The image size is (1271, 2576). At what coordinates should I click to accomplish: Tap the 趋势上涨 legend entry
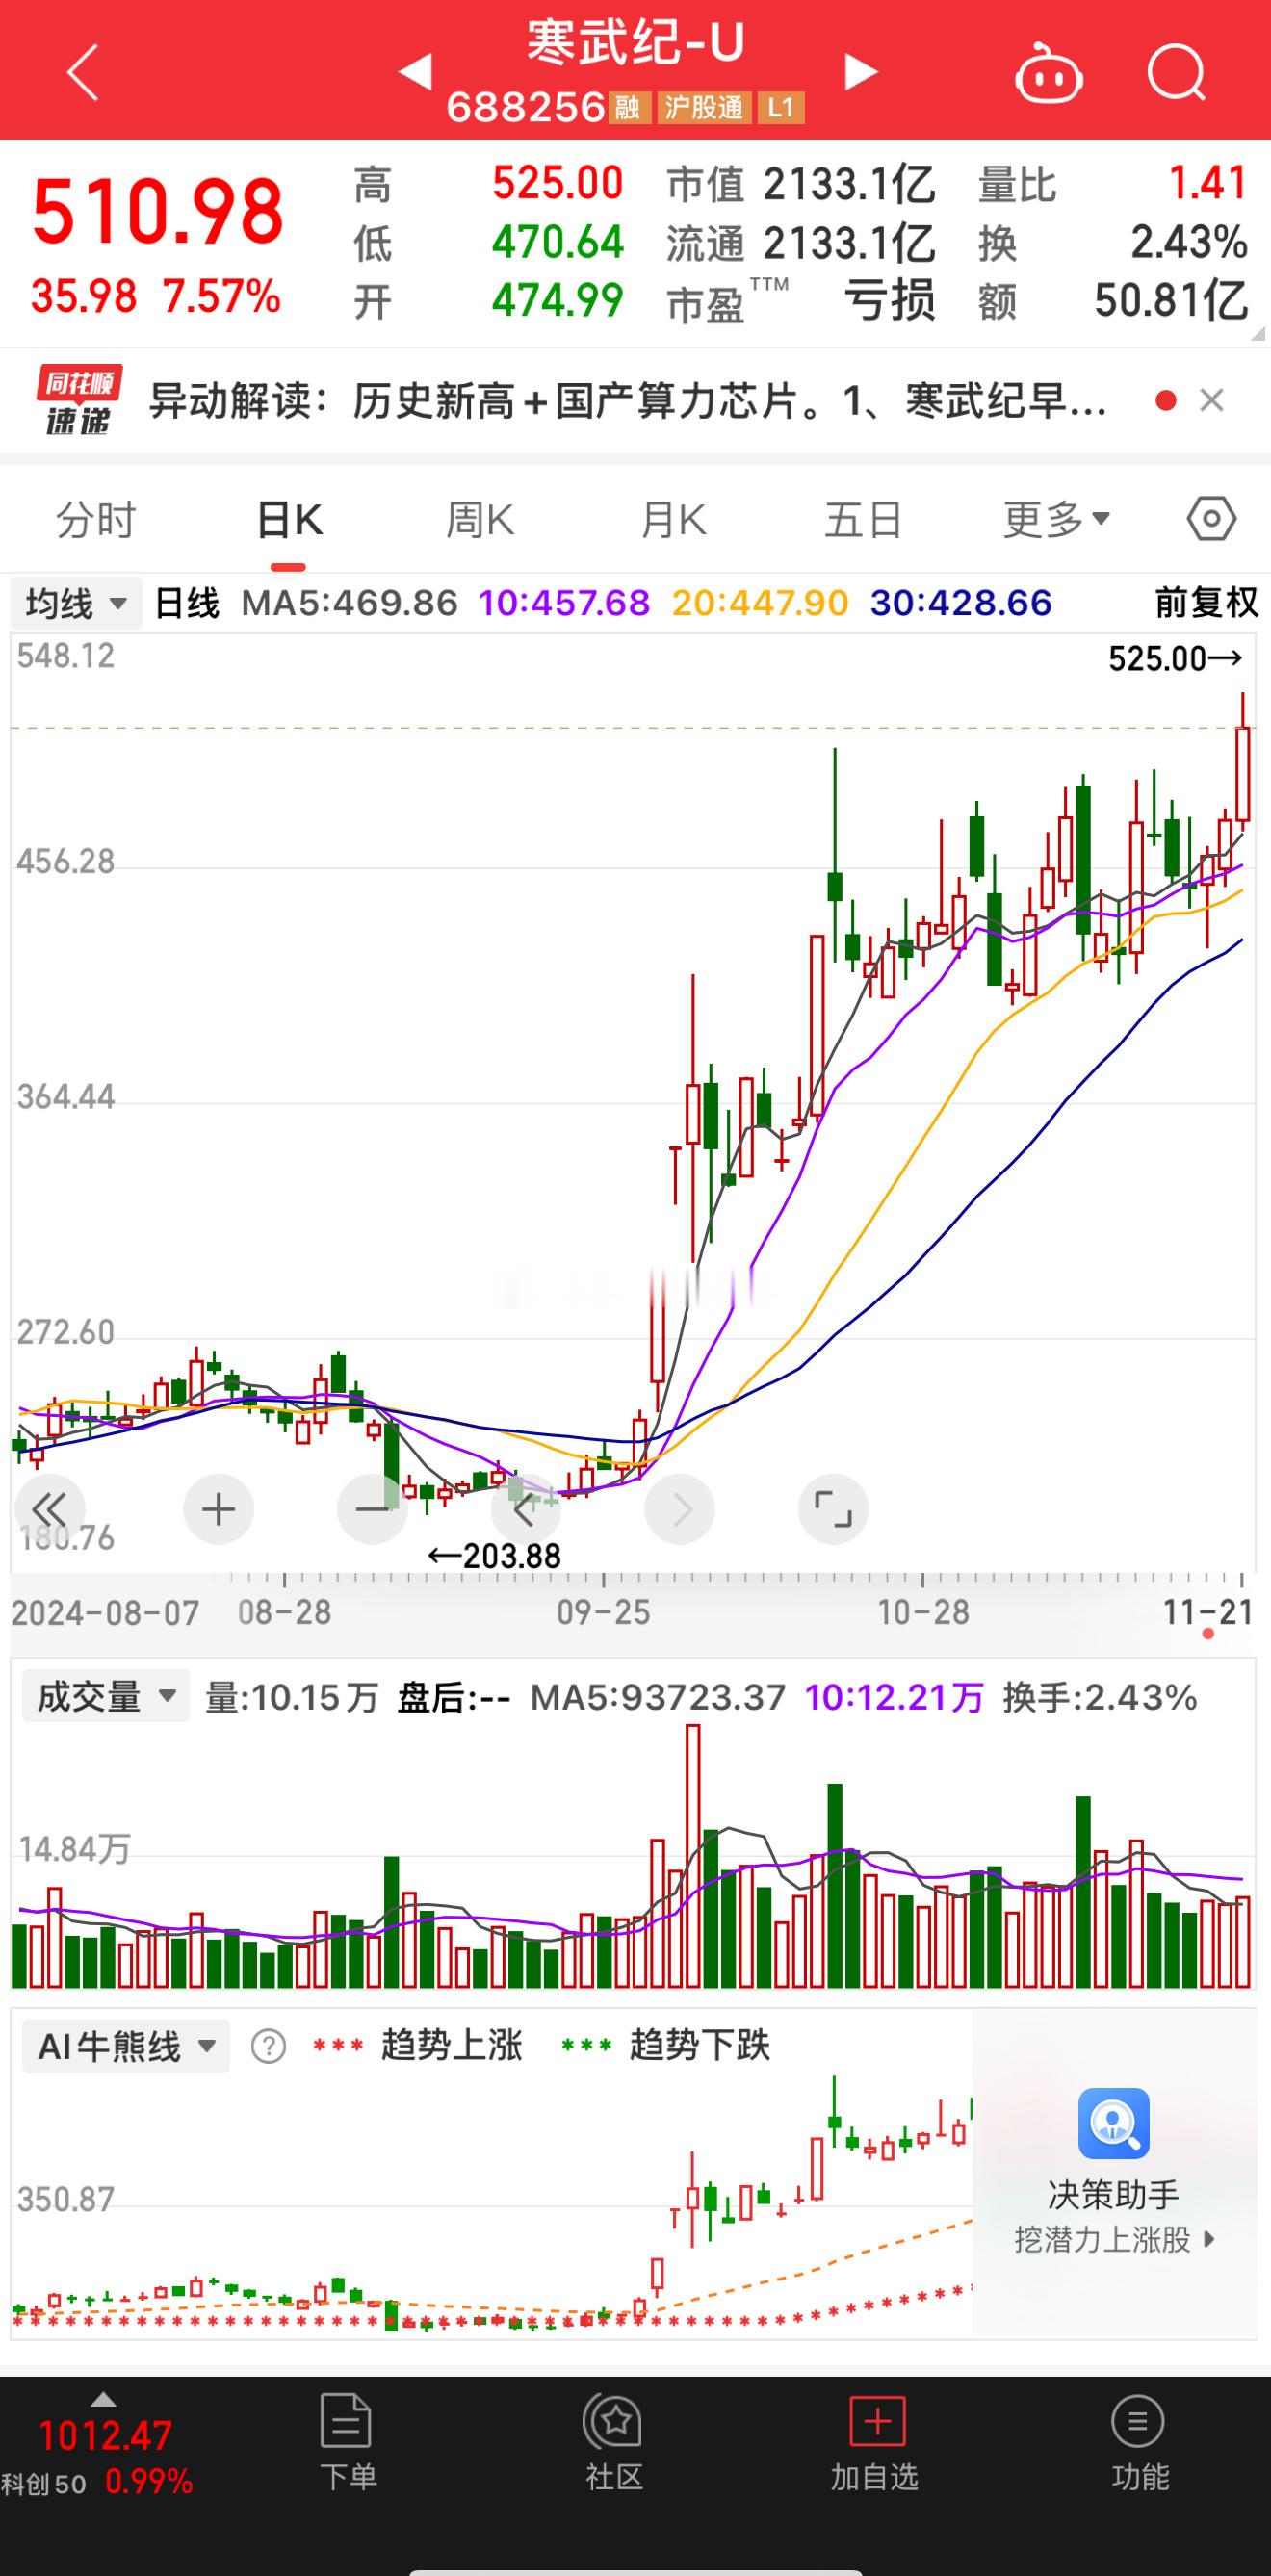417,2045
